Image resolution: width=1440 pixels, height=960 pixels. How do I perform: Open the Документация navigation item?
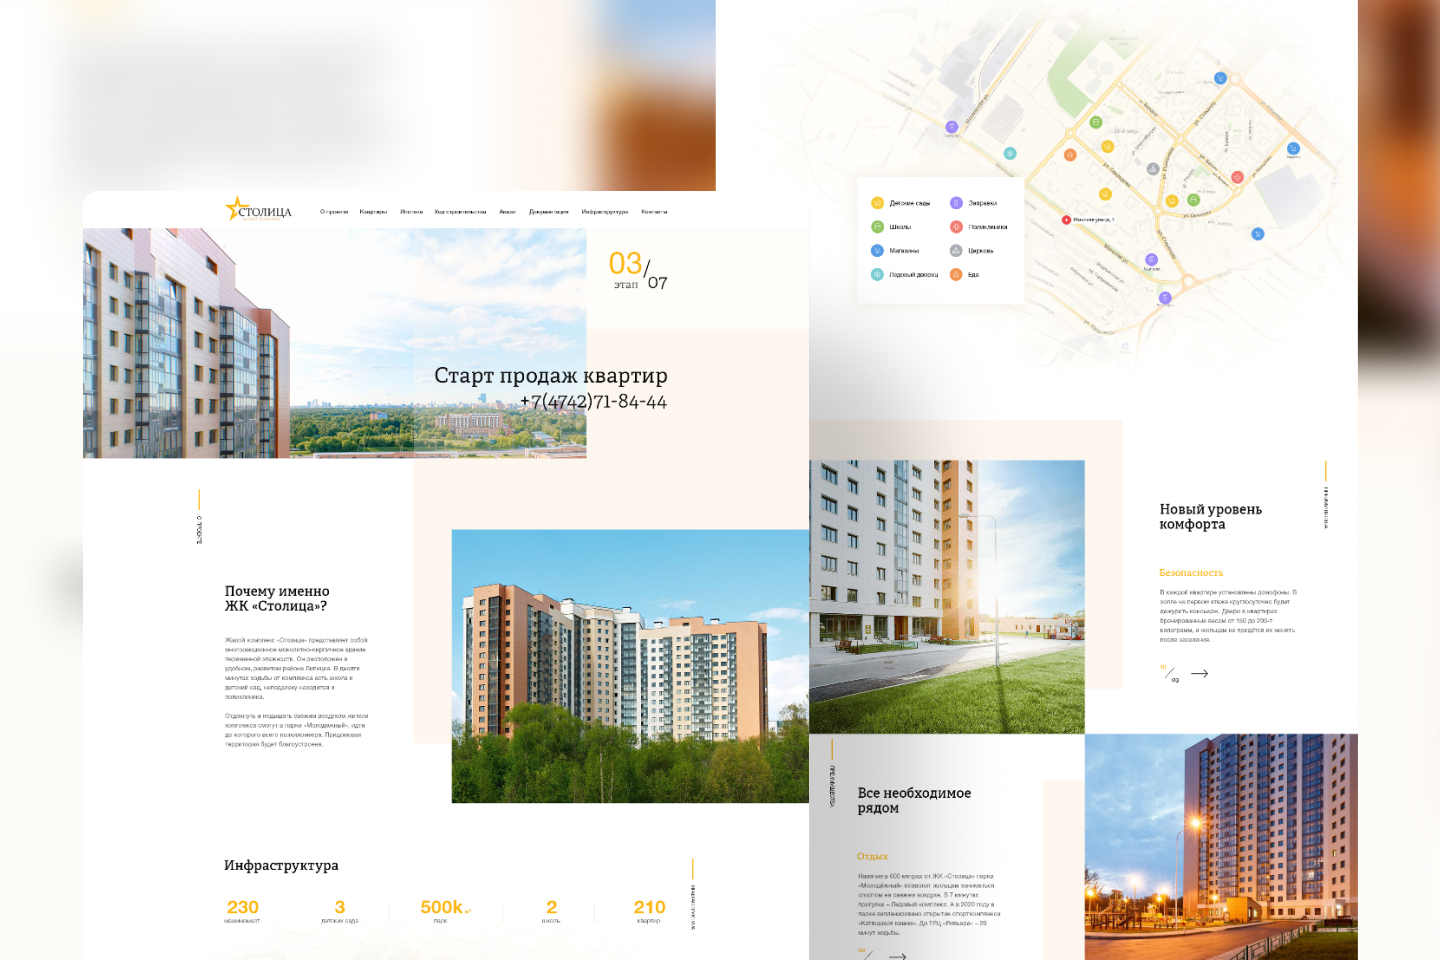click(x=549, y=212)
